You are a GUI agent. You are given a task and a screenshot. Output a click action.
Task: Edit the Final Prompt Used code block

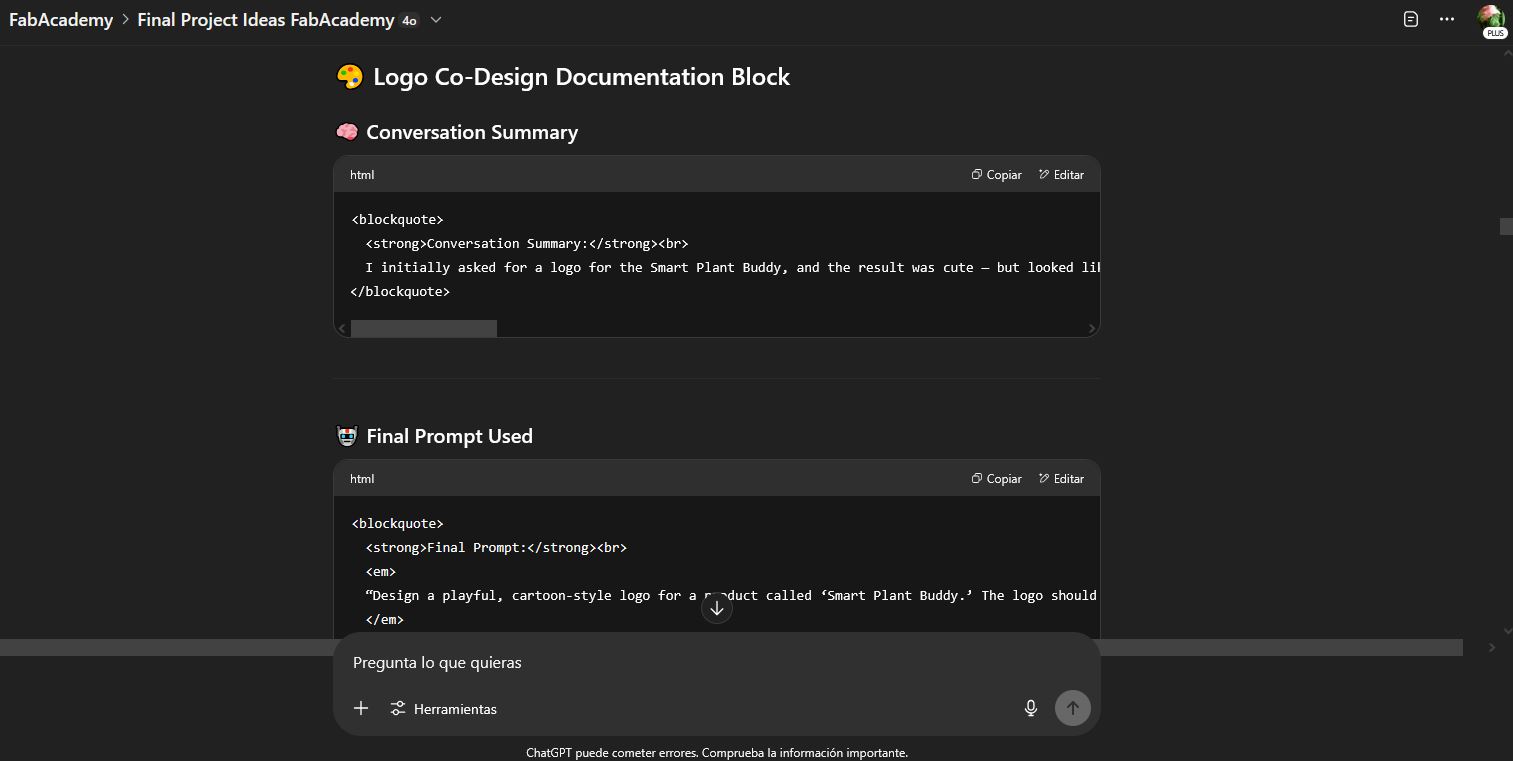(1061, 478)
